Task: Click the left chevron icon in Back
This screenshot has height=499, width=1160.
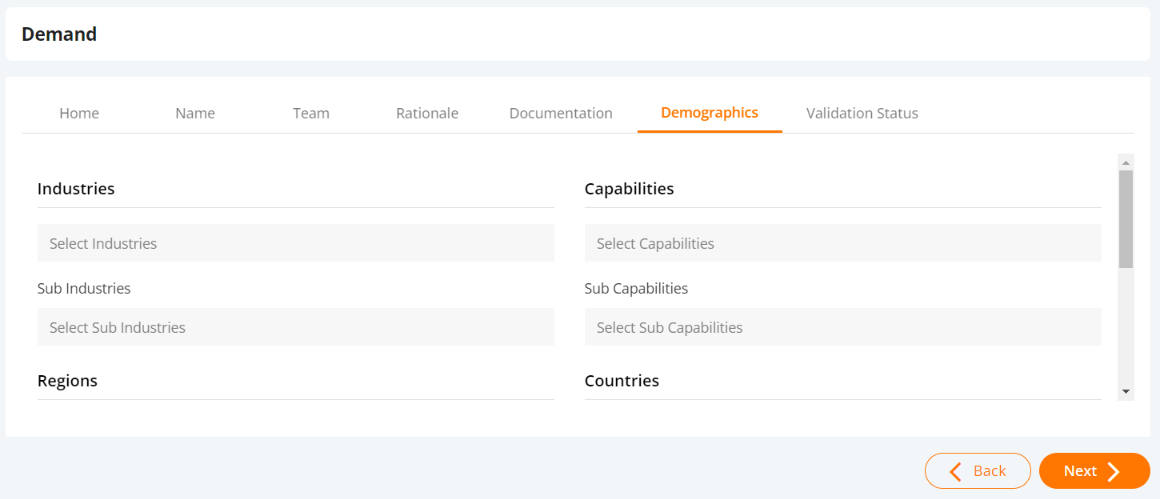Action: point(955,472)
